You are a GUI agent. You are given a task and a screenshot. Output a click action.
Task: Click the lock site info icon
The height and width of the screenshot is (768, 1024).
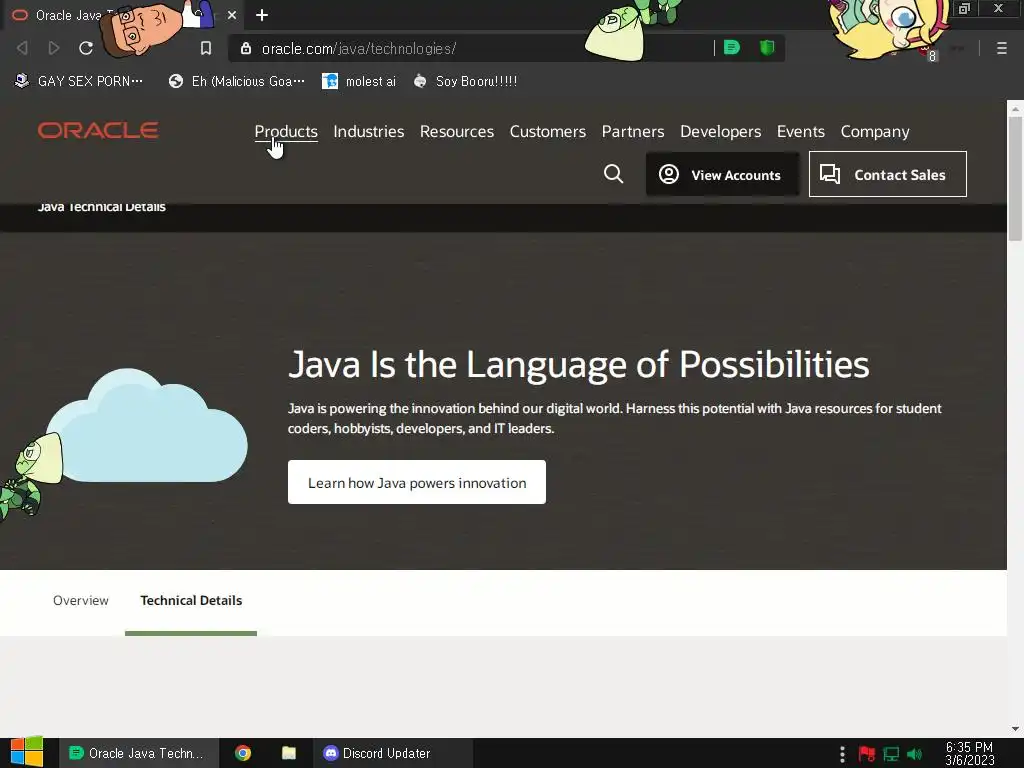[x=246, y=48]
